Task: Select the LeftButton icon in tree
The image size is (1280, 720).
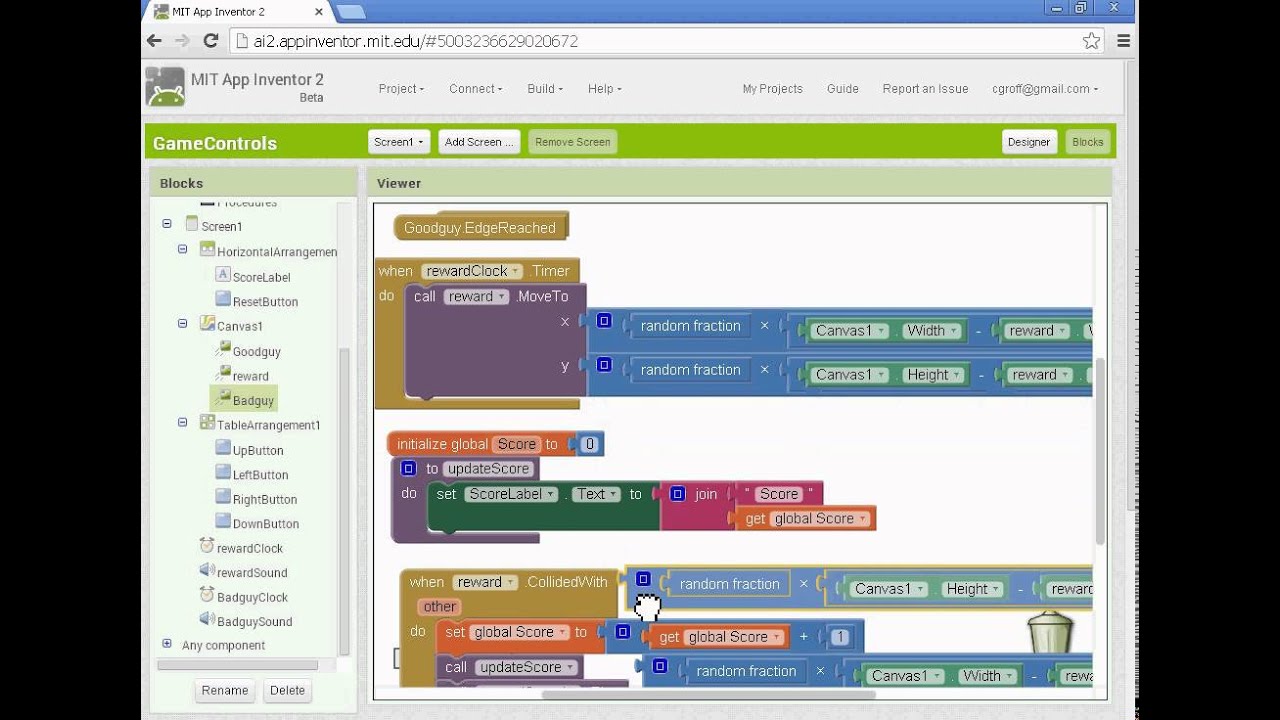Action: click(x=223, y=472)
